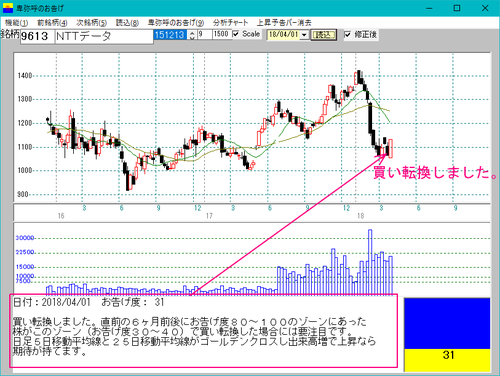
Task: Click the 銘柄 label
Action: 10,34
